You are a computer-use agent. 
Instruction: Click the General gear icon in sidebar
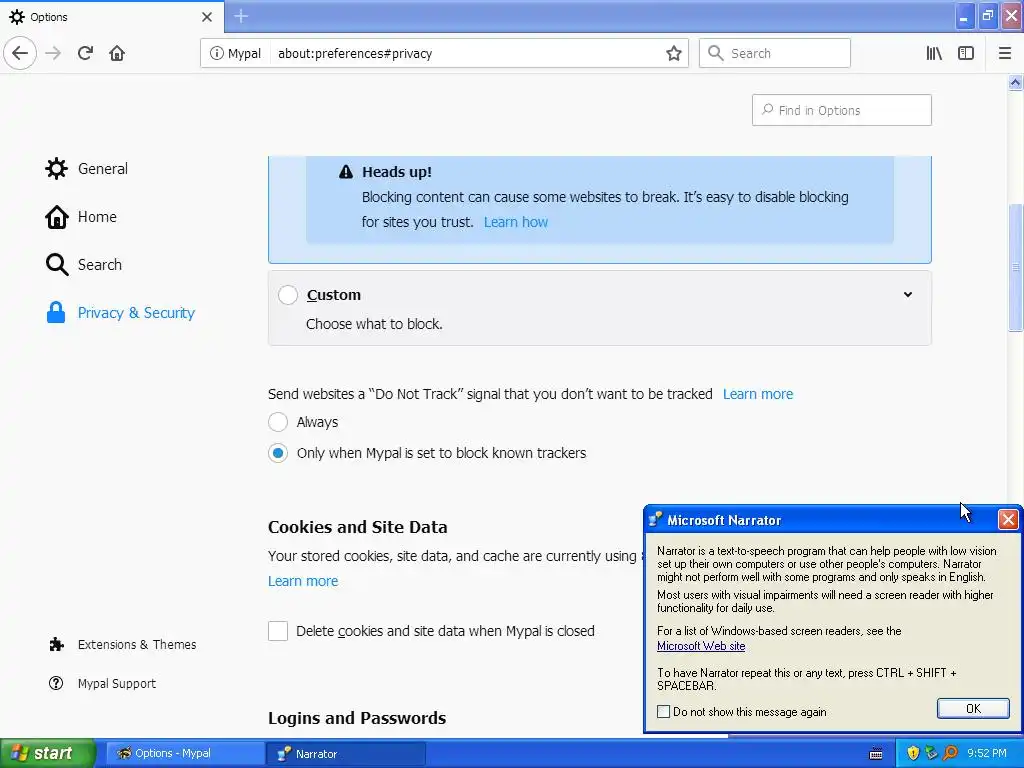point(56,168)
